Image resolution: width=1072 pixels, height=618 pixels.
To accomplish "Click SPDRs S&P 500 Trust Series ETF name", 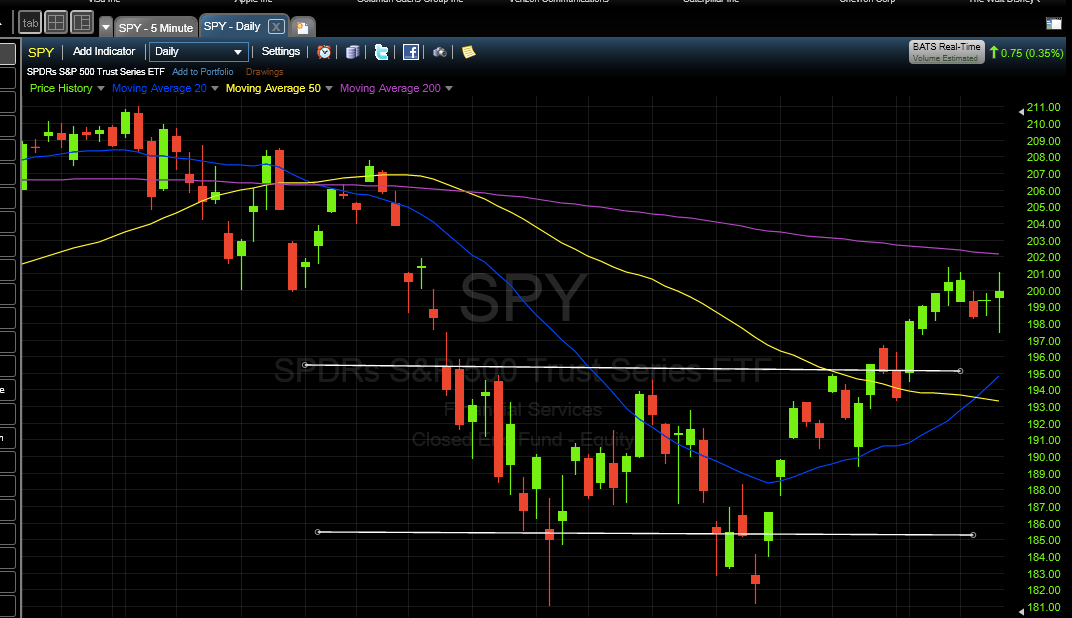I will (96, 72).
